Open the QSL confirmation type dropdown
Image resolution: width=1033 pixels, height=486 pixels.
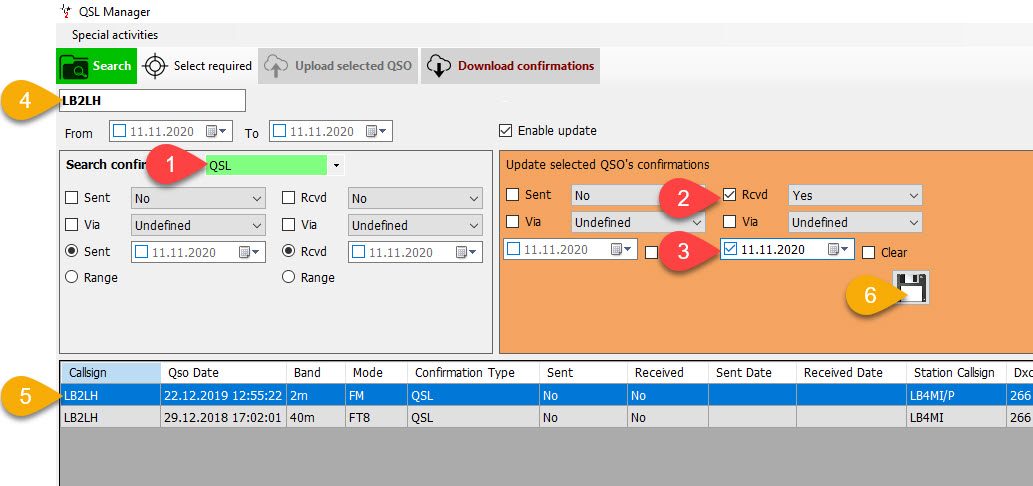336,166
